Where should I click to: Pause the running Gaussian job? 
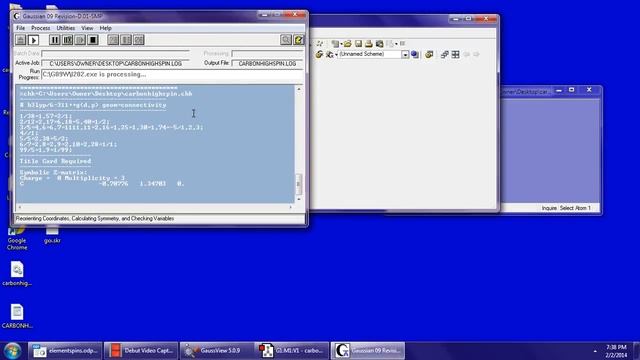(55, 40)
